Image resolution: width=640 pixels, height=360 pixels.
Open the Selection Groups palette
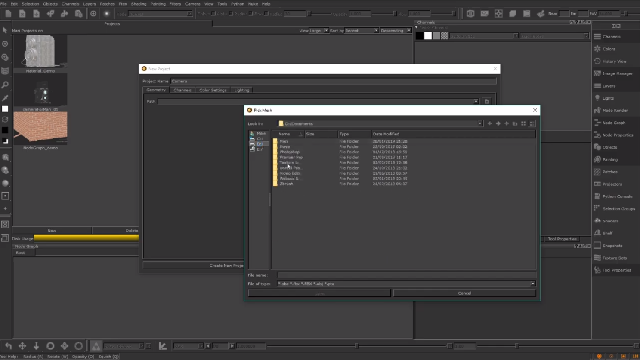click(616, 209)
